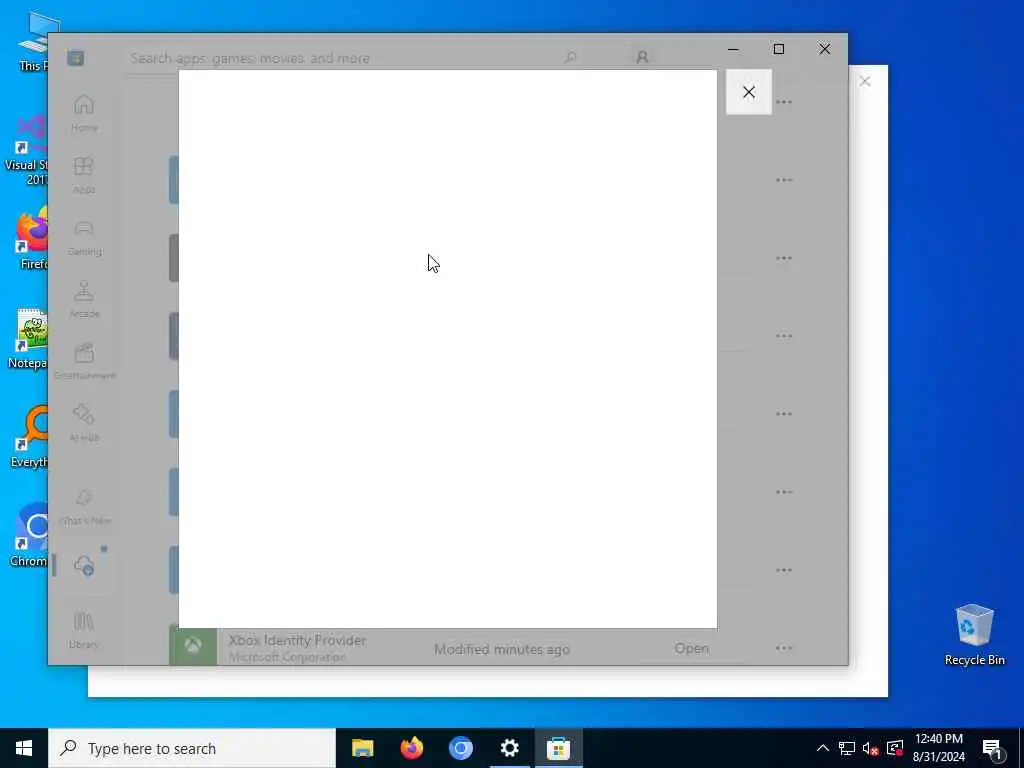Image resolution: width=1024 pixels, height=768 pixels.
Task: Select Visual Studio 2017 desktop shortcut
Action: [27, 150]
